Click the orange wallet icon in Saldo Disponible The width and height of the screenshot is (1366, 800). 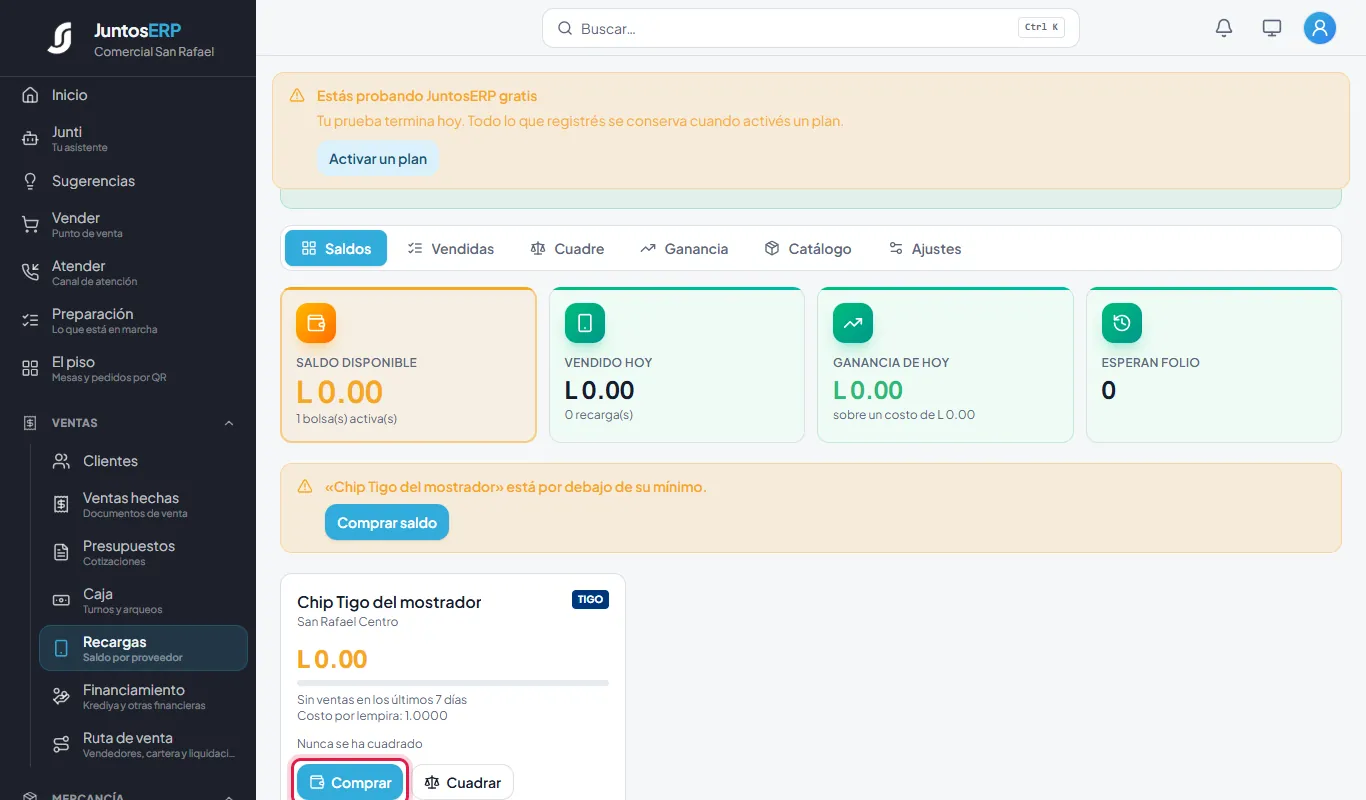[x=316, y=323]
